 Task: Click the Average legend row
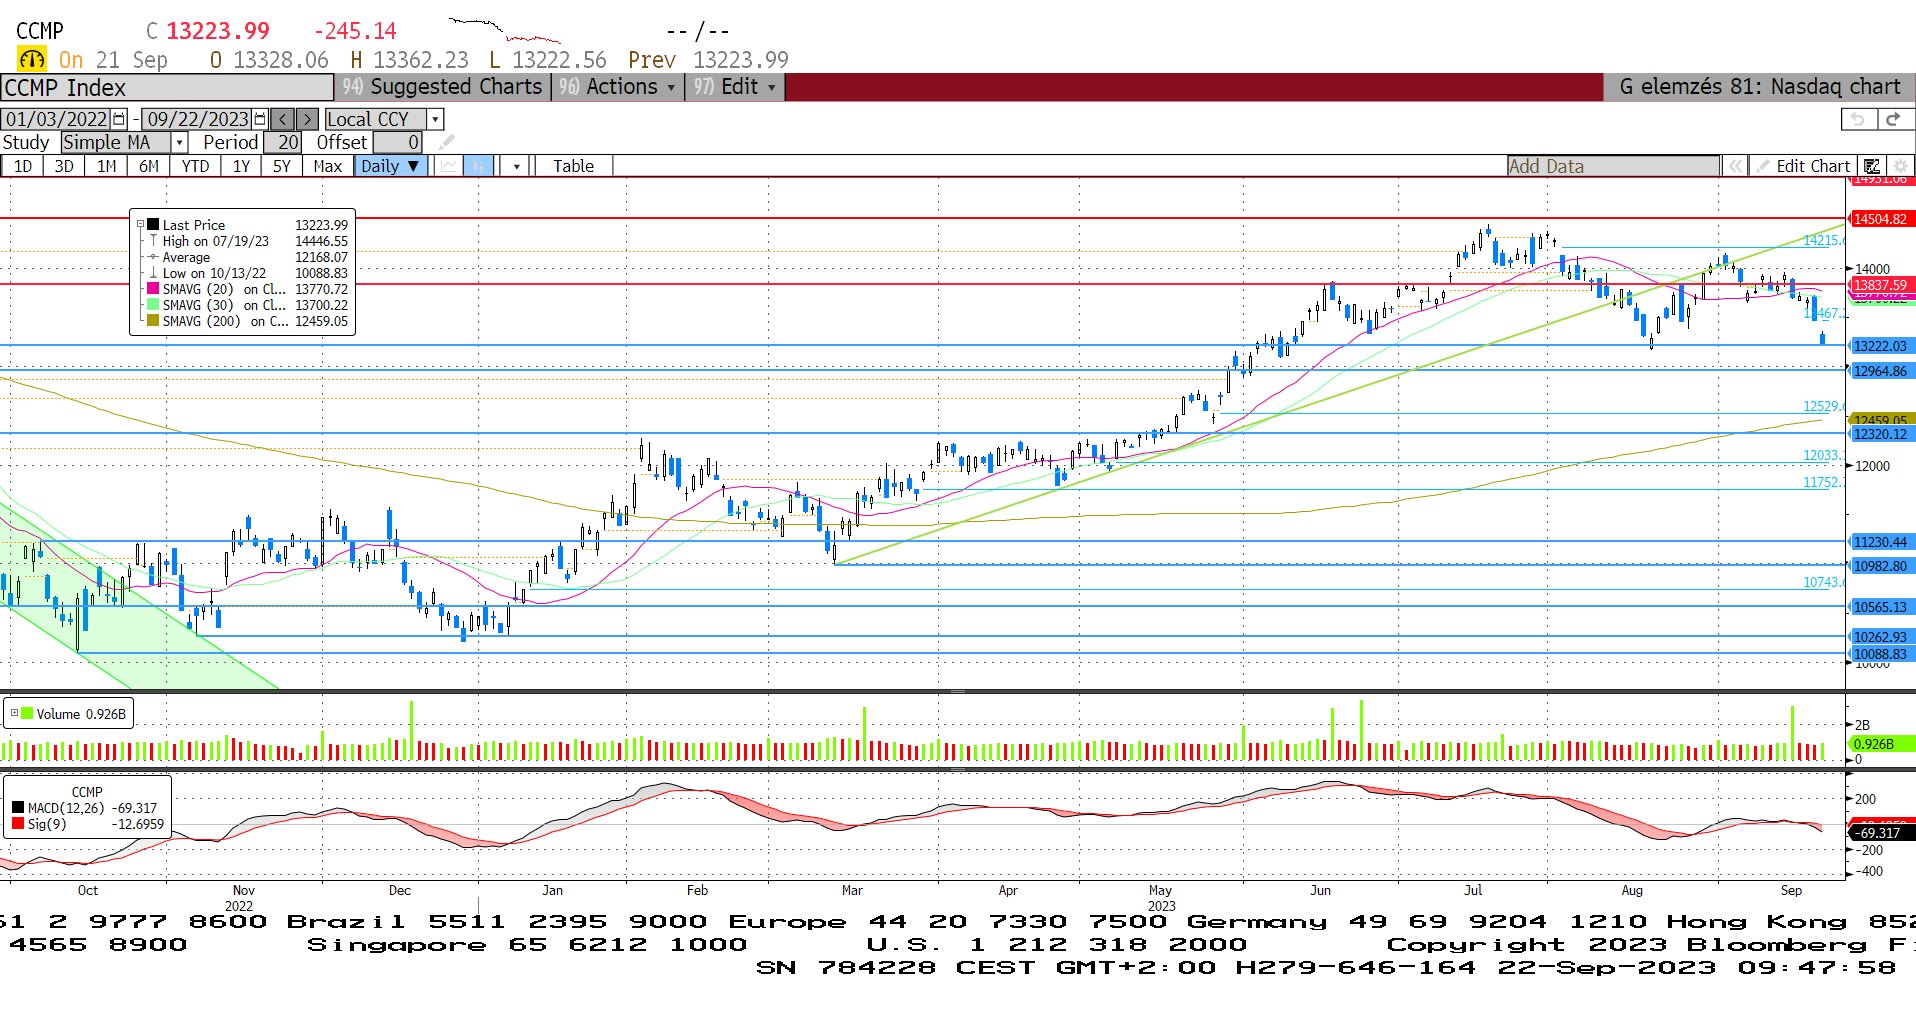(x=248, y=257)
